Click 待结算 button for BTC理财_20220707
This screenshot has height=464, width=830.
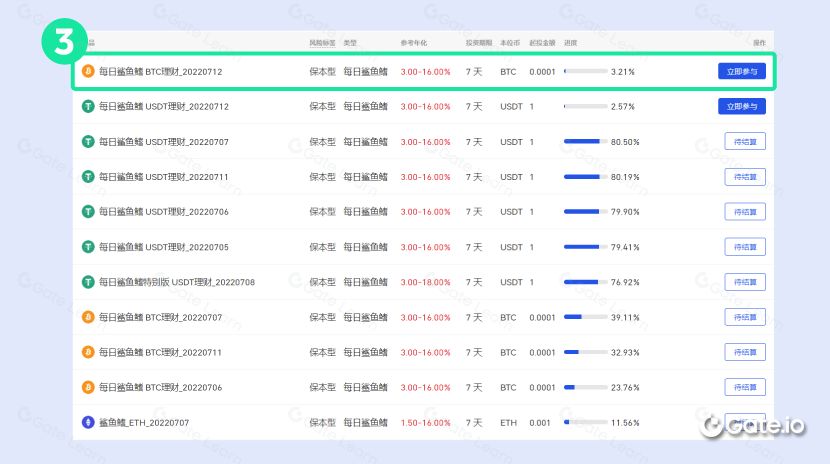(x=744, y=317)
